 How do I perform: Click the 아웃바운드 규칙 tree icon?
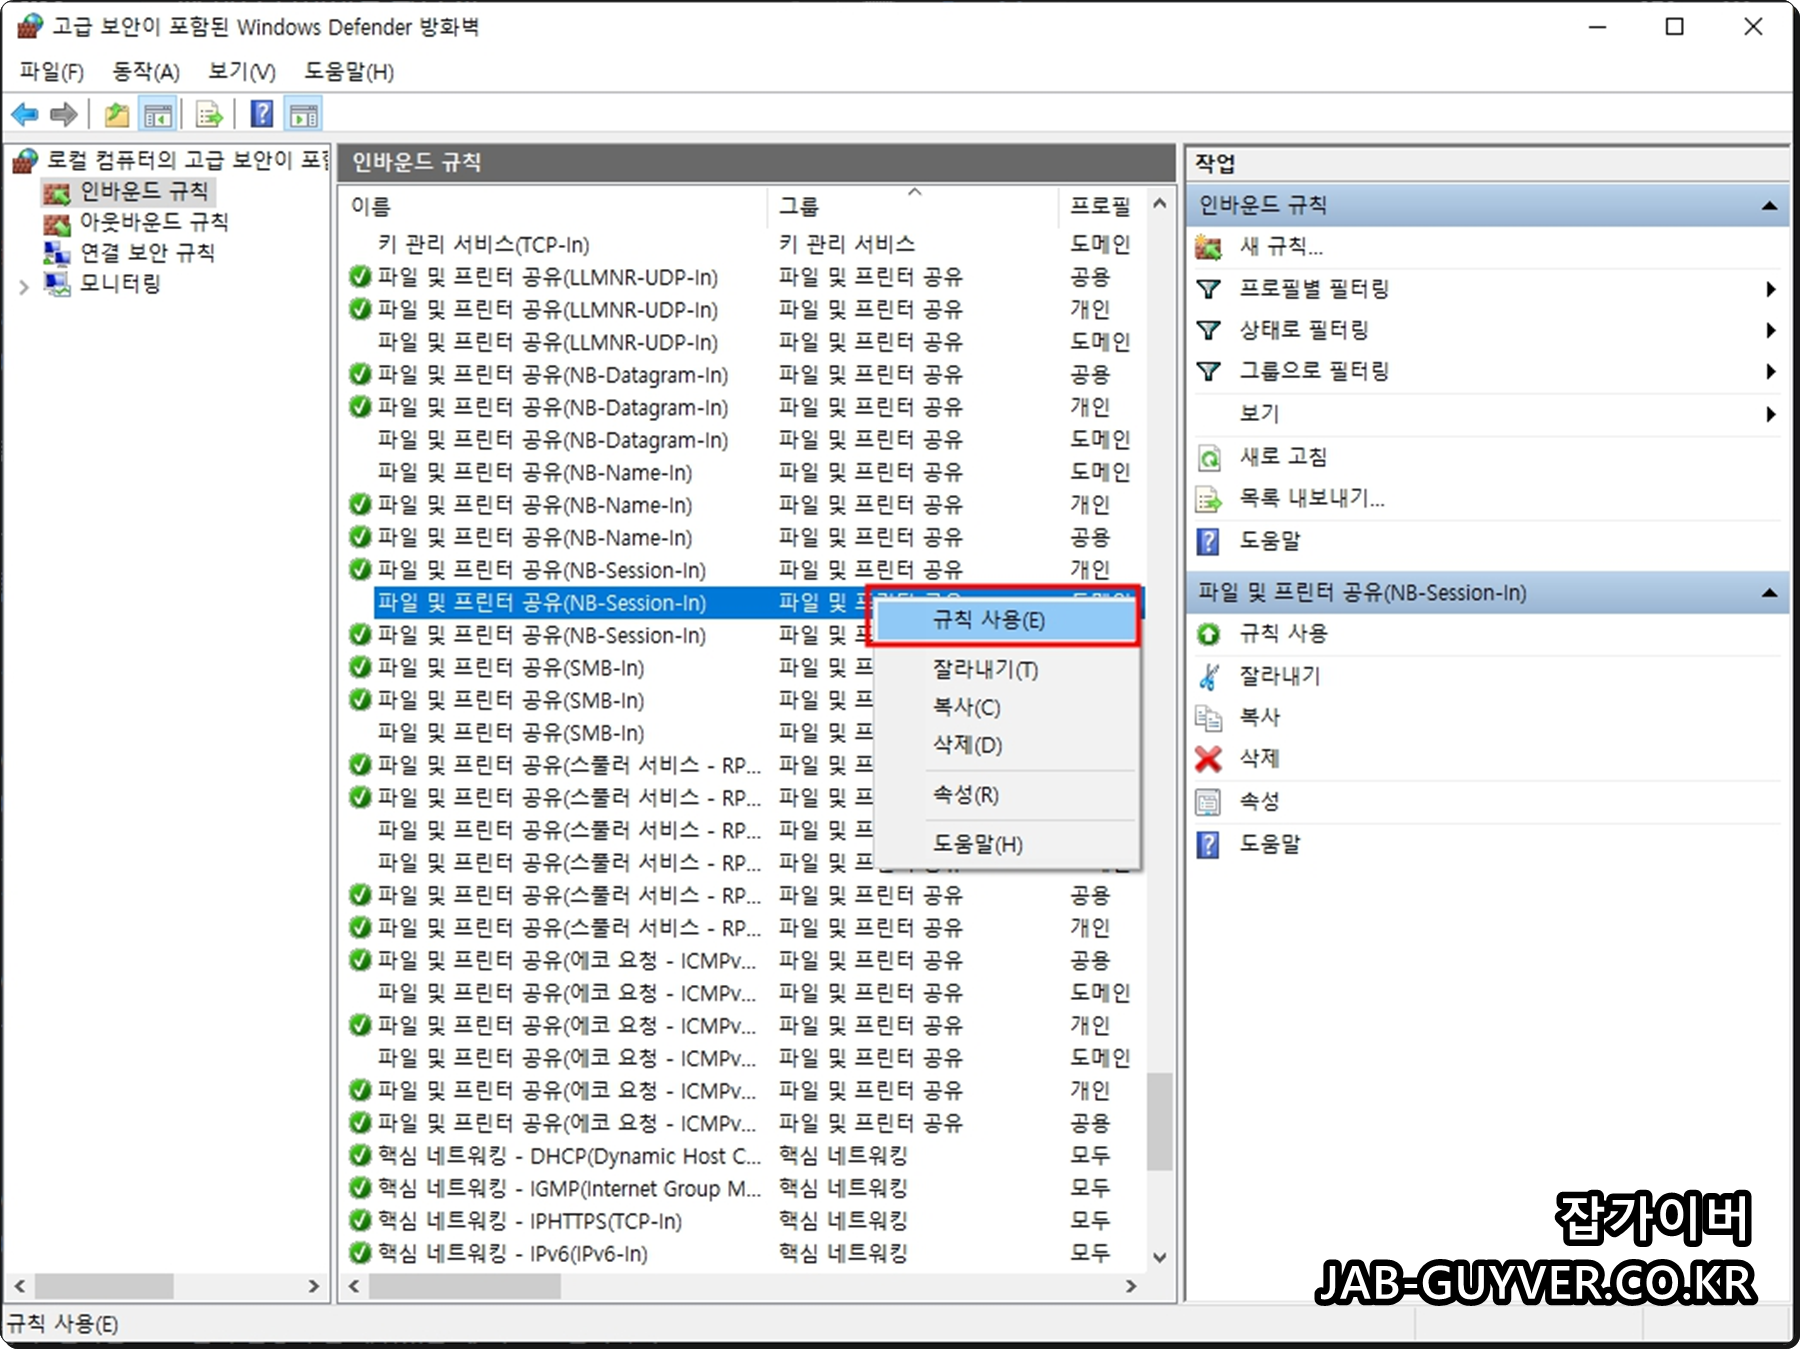(x=57, y=223)
